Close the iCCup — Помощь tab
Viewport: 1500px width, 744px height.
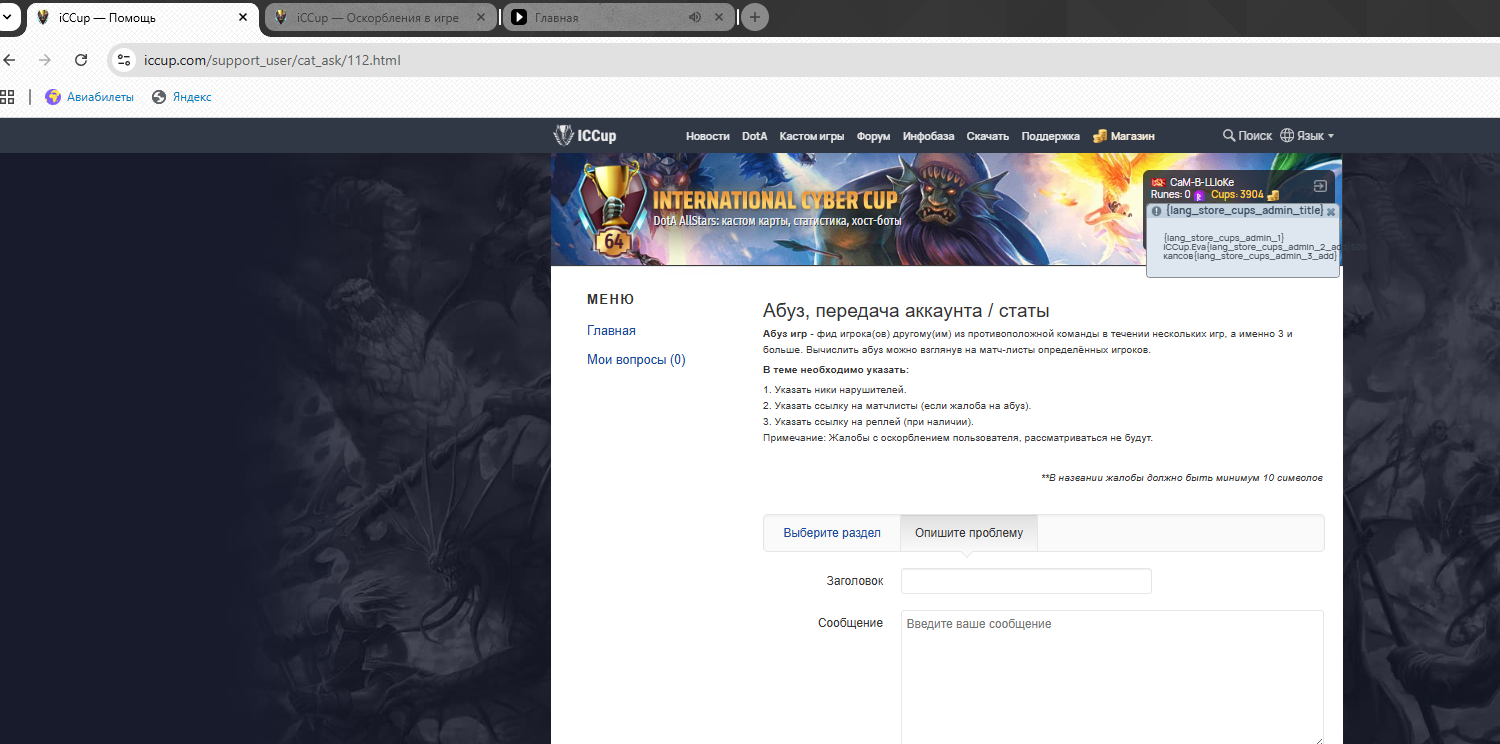click(x=242, y=17)
